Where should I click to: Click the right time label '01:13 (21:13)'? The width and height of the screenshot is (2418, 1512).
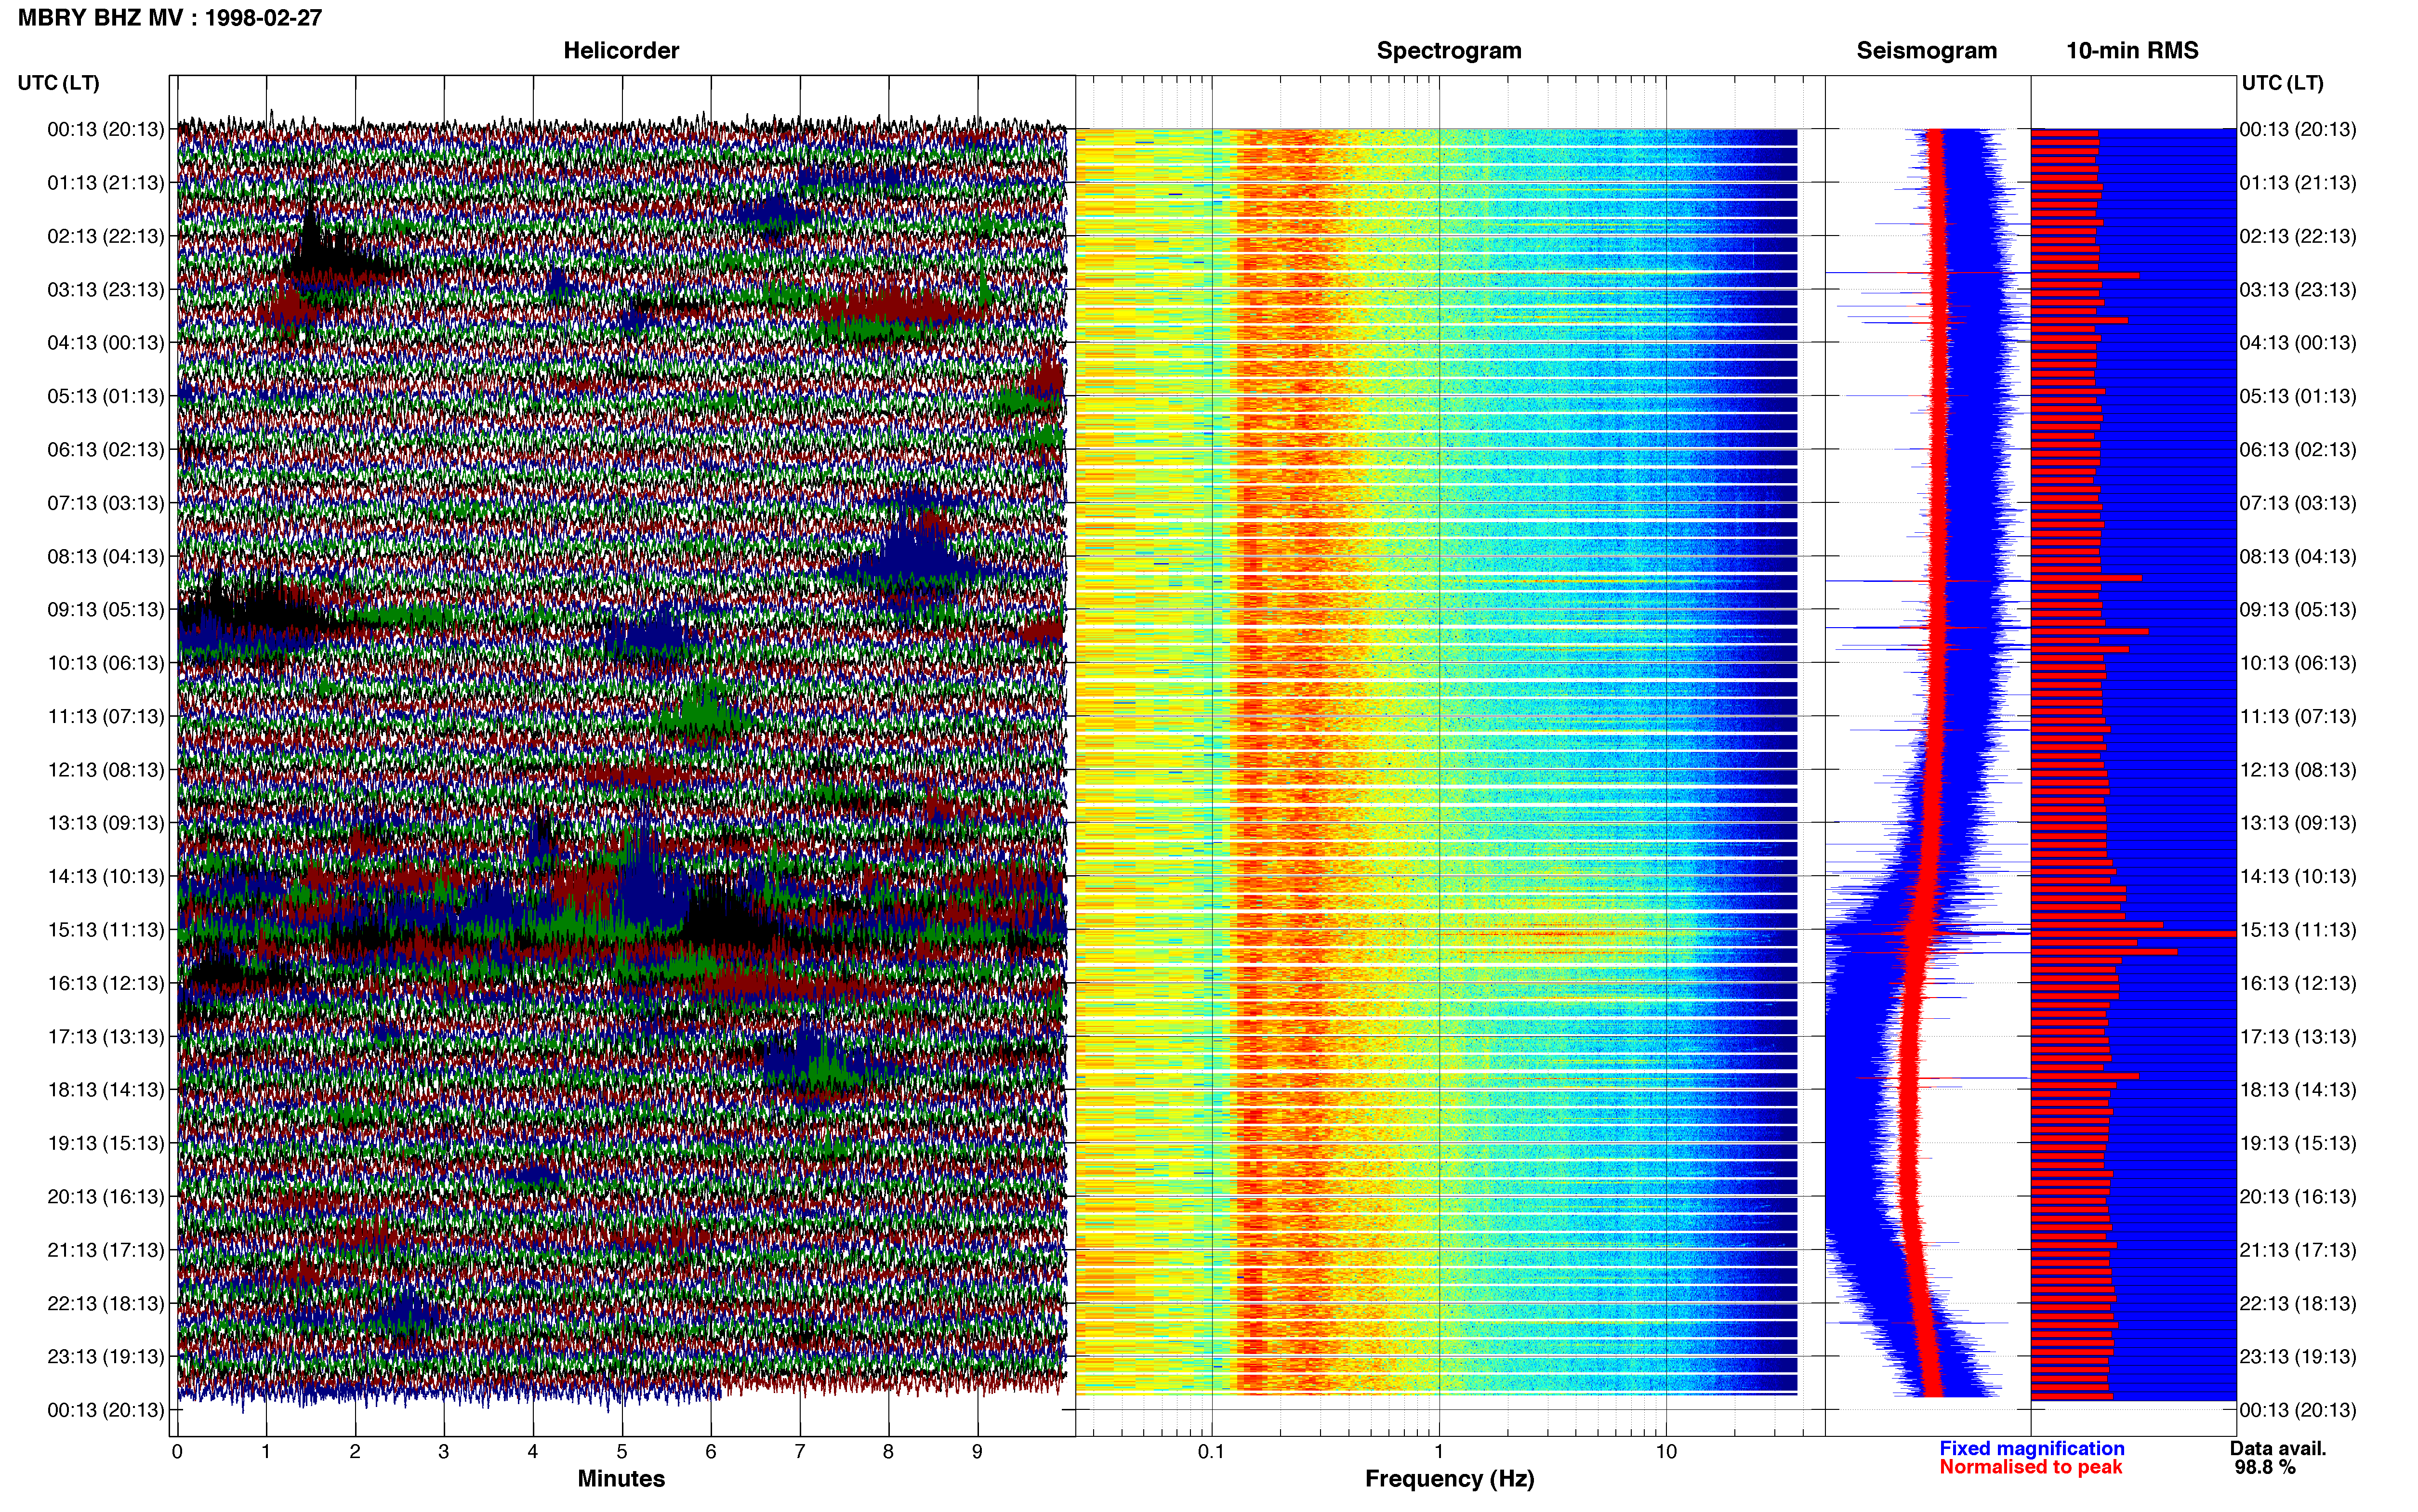click(2298, 183)
